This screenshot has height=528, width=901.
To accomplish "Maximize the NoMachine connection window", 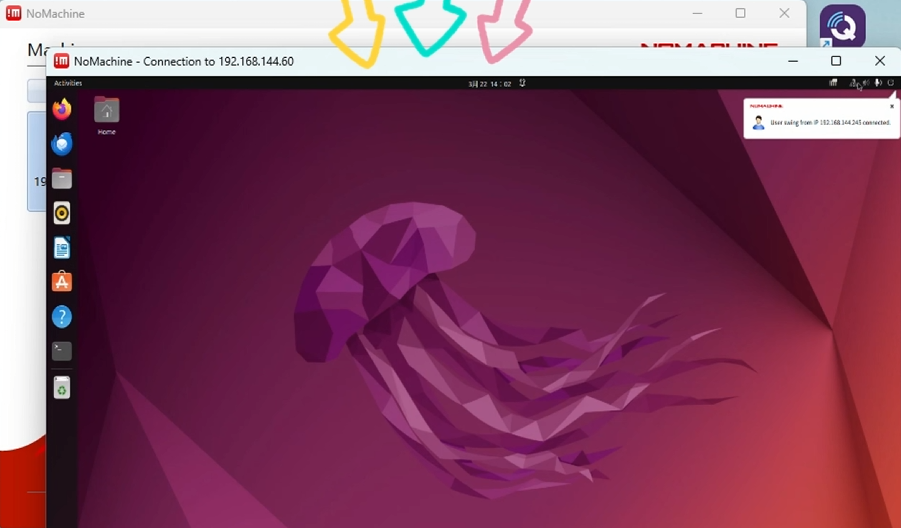I will 836,61.
